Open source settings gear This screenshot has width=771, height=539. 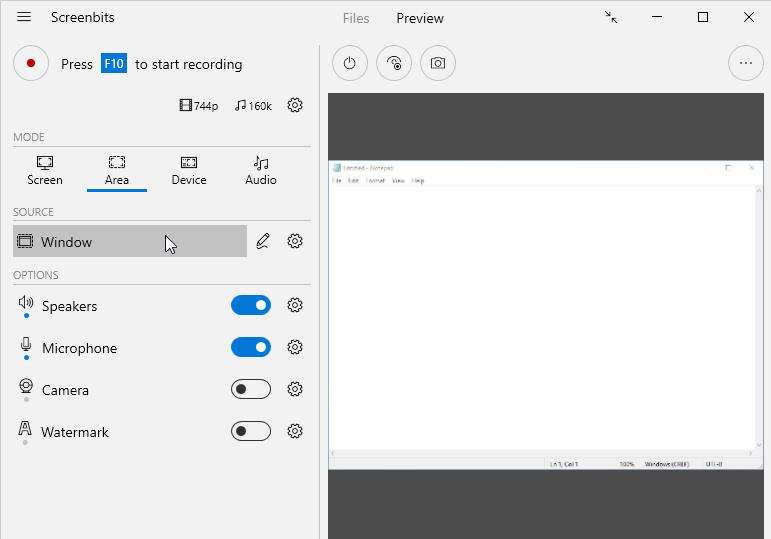(x=295, y=241)
